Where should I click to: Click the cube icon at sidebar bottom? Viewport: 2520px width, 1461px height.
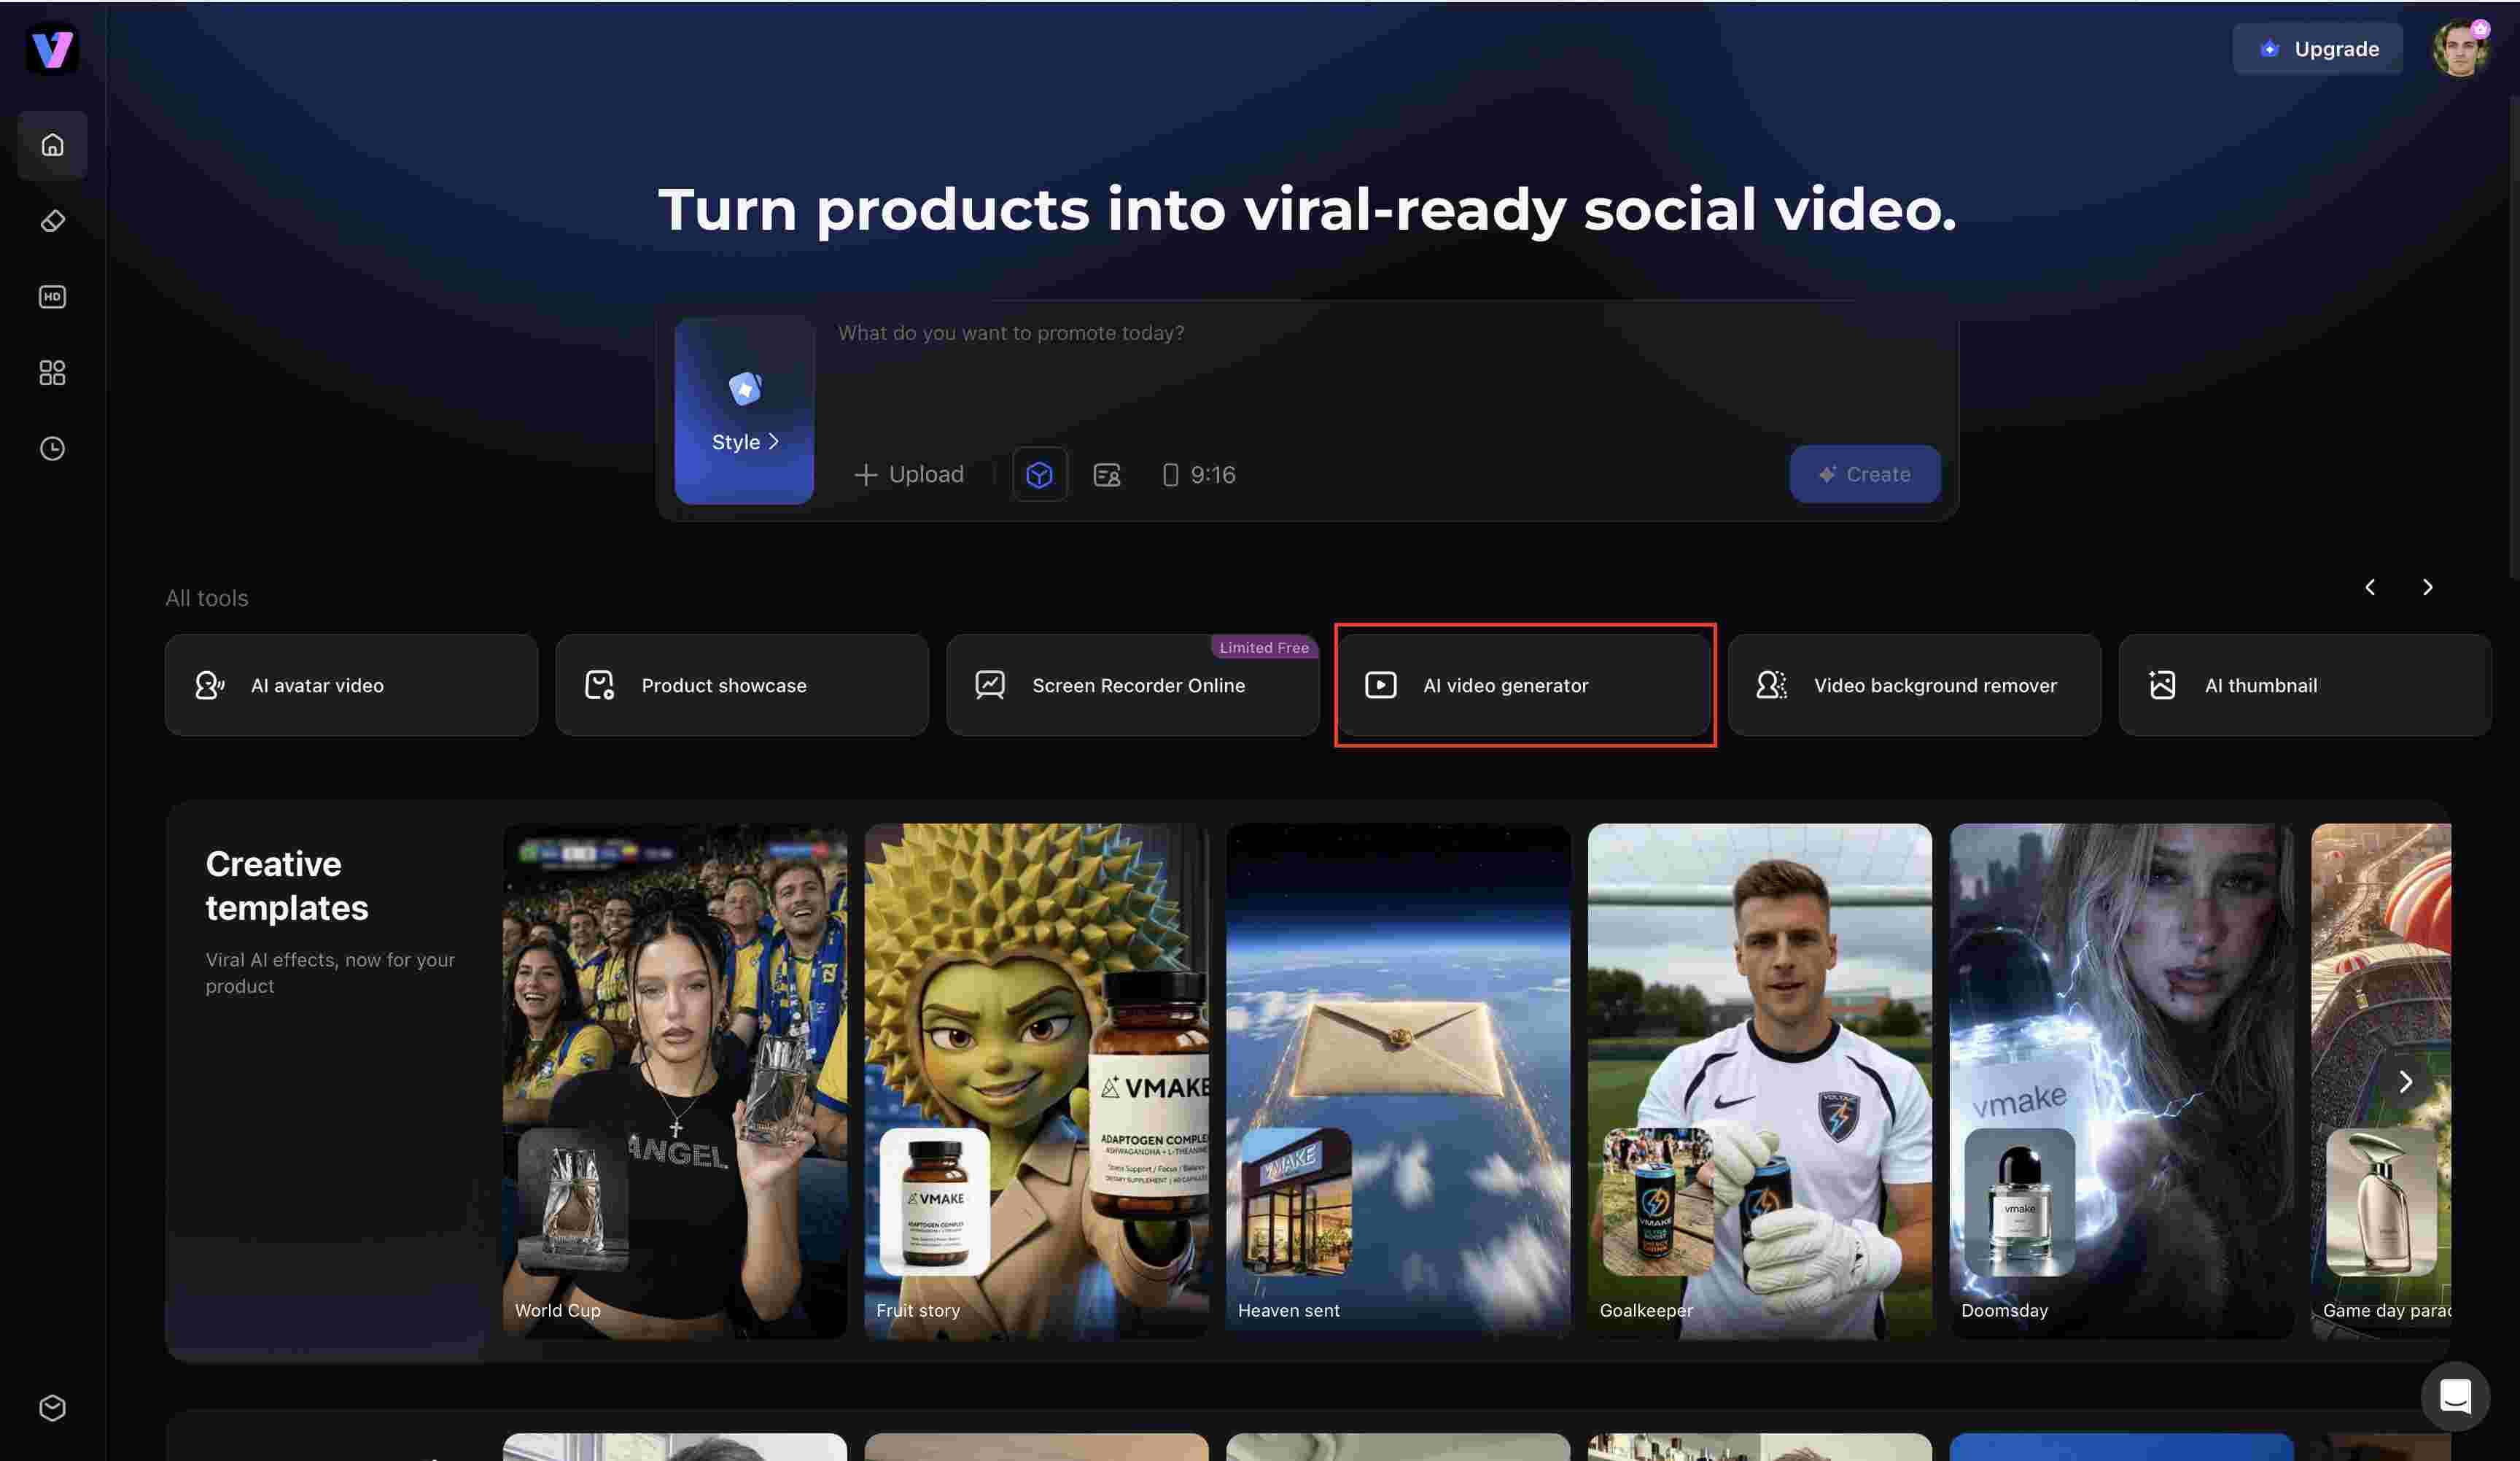coord(52,1408)
